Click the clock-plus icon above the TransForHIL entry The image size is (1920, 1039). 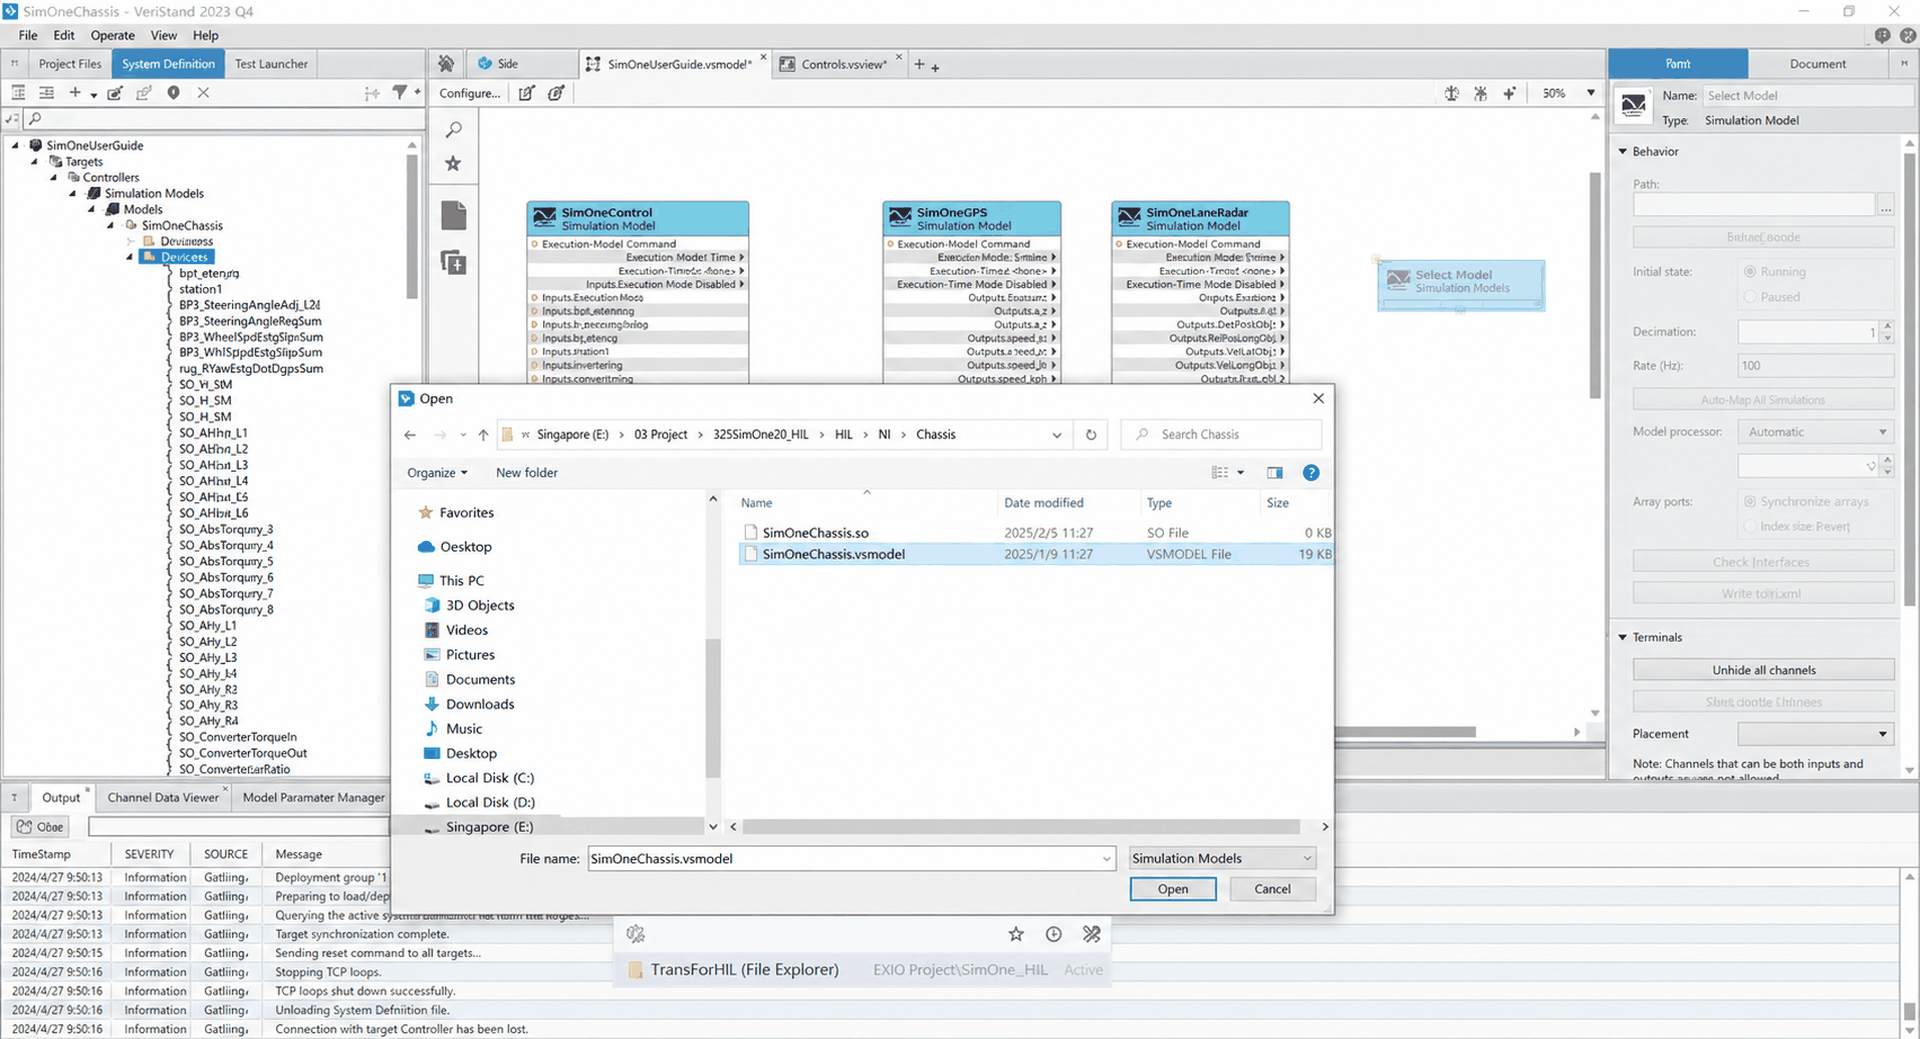(x=1054, y=934)
